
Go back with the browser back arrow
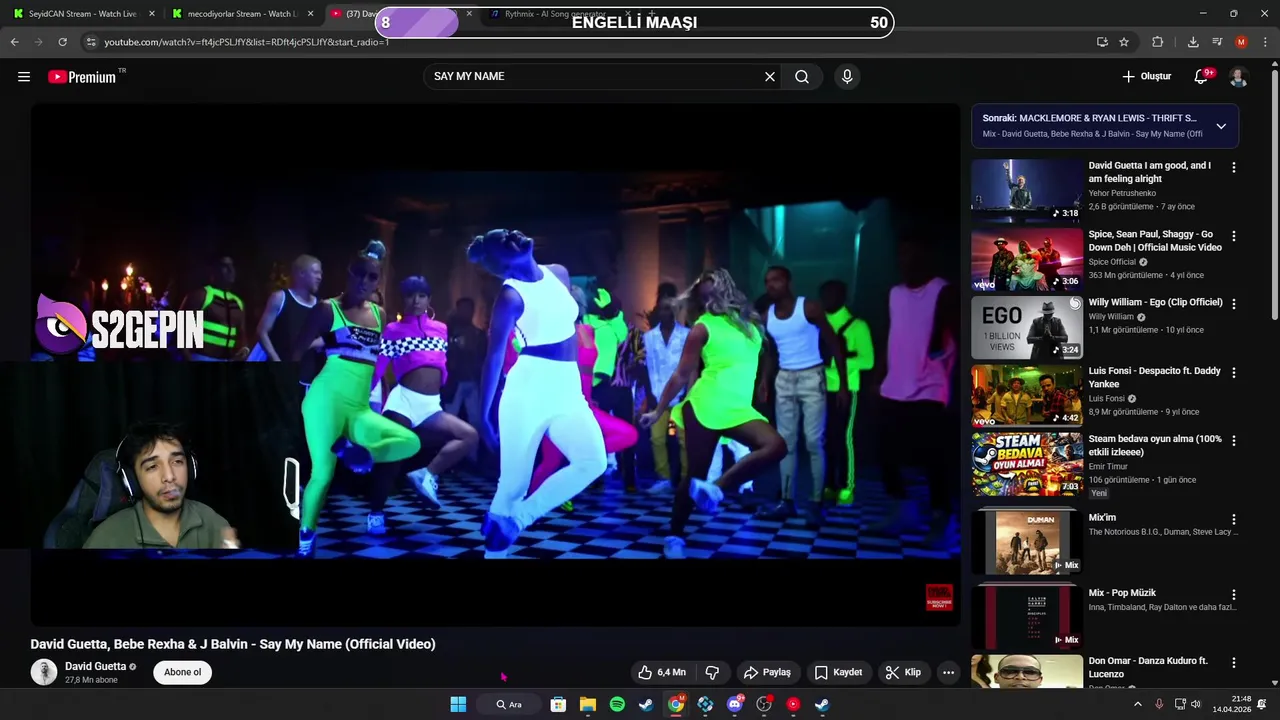[14, 42]
